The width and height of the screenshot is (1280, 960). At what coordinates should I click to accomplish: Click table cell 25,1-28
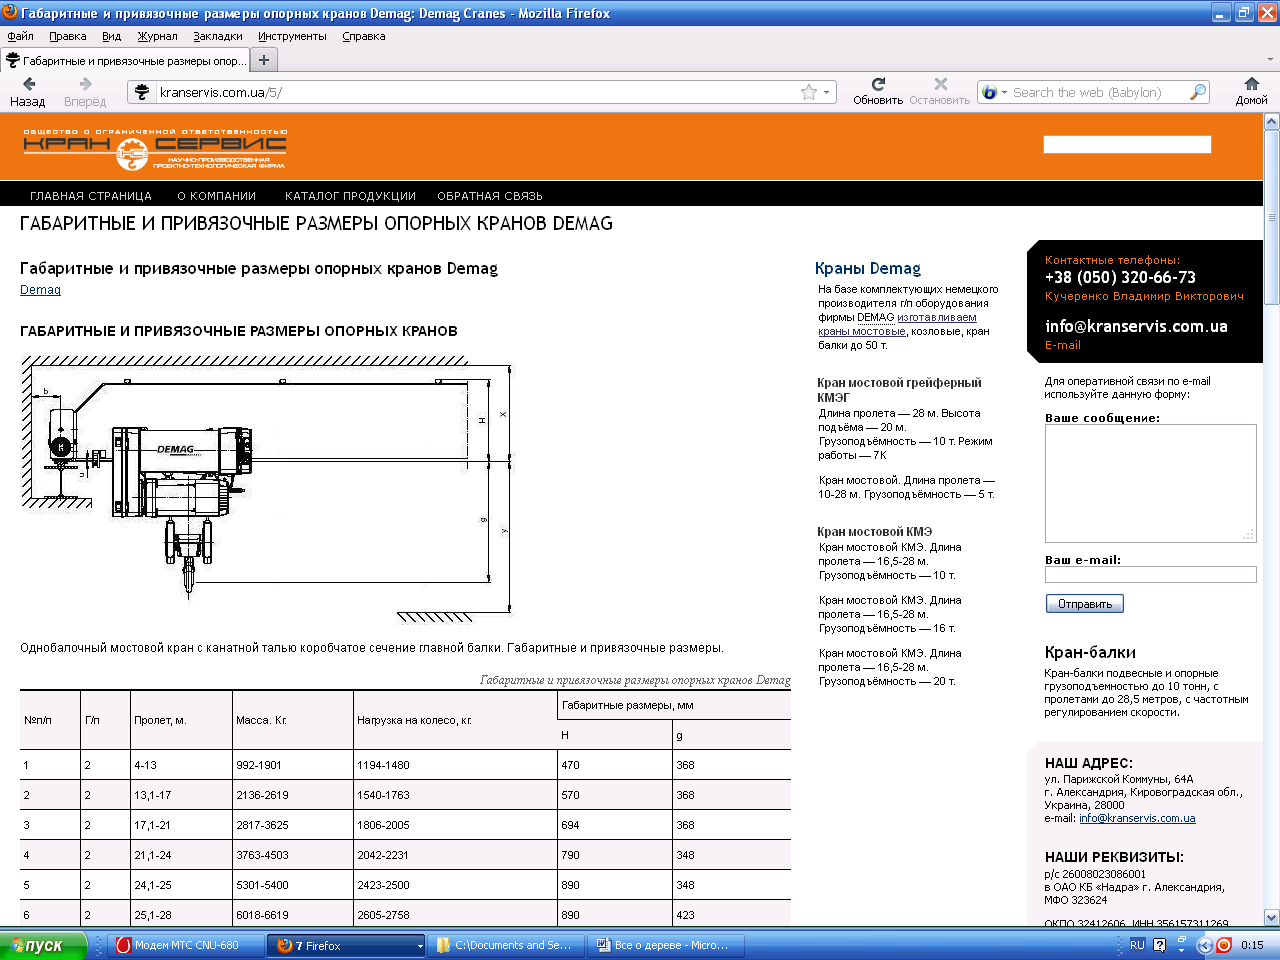tap(152, 915)
